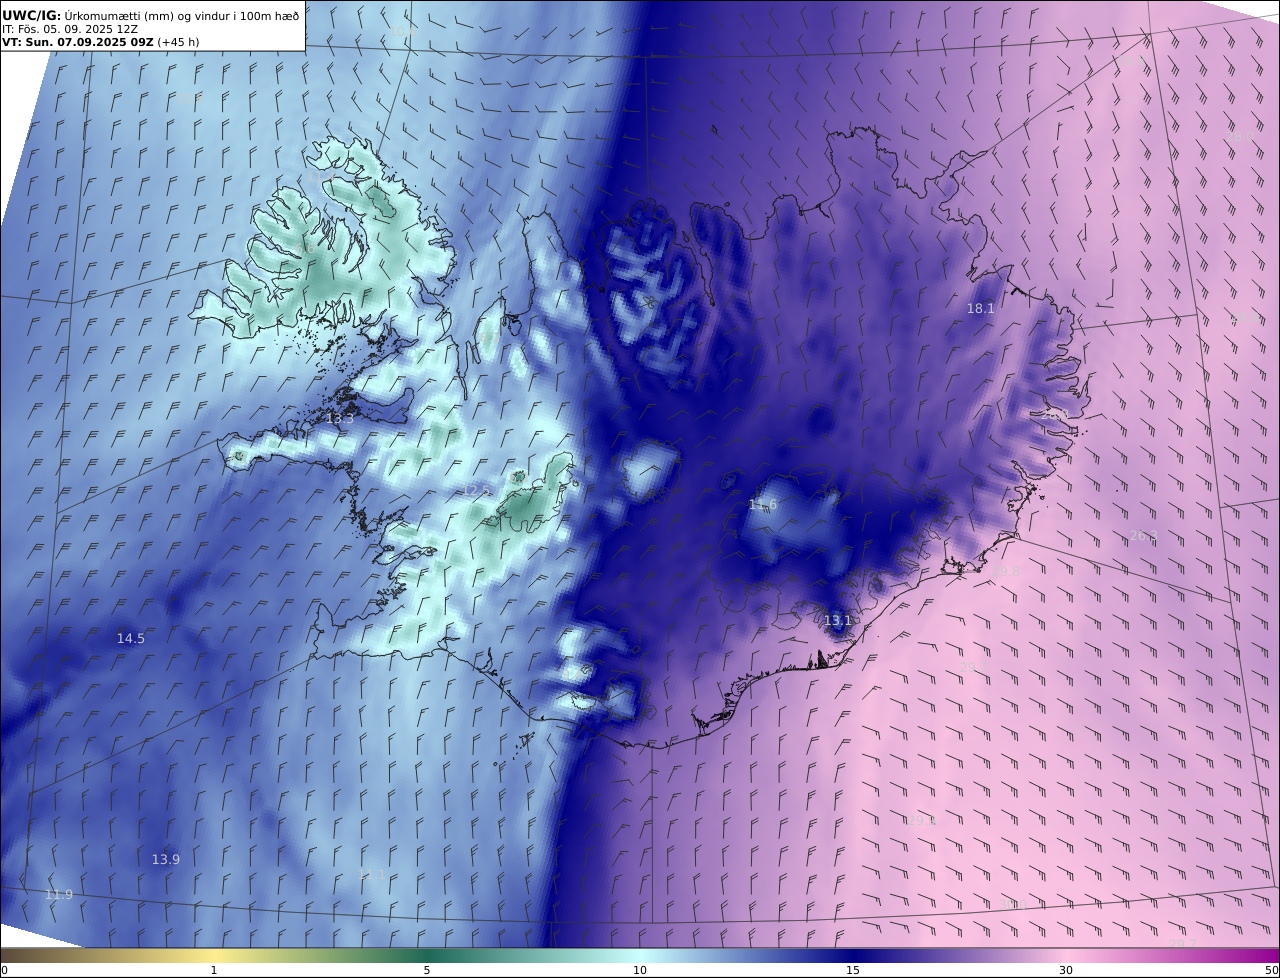Click the 13.9 value label in the southwest

[166, 859]
